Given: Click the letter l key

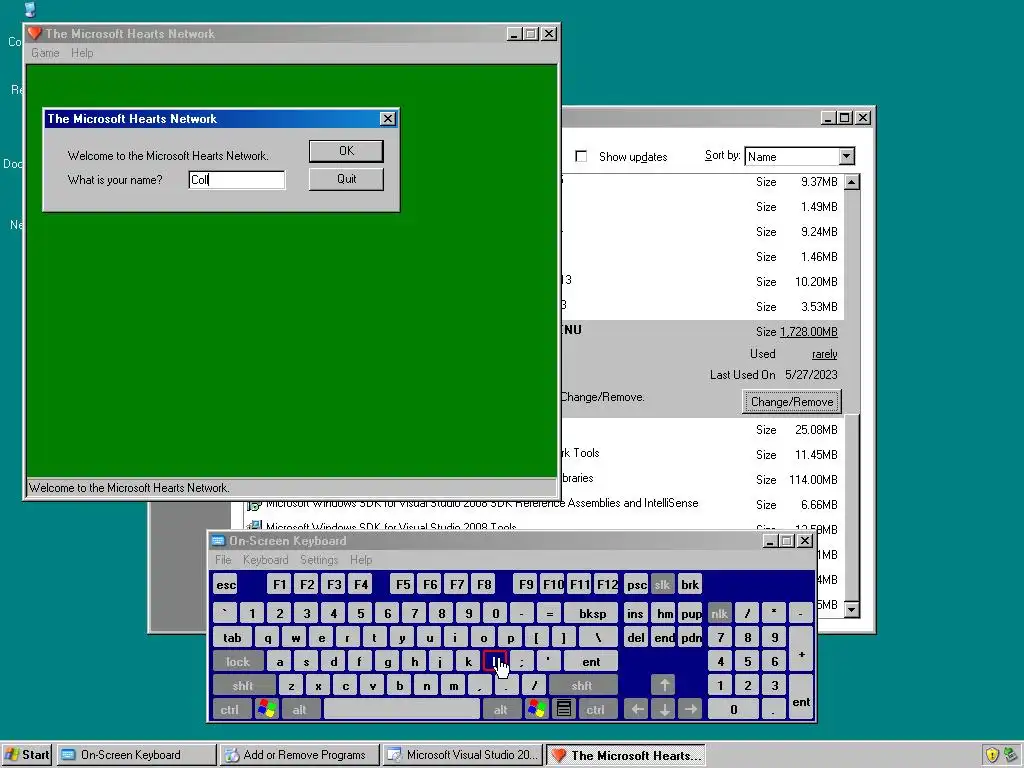Looking at the screenshot, I should coord(495,662).
